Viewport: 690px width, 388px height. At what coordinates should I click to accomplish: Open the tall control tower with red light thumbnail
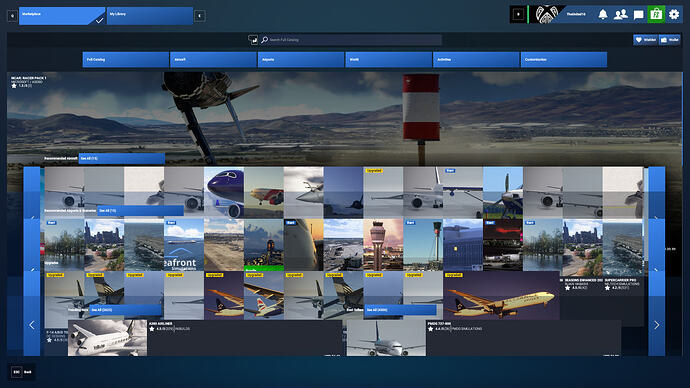(x=423, y=245)
